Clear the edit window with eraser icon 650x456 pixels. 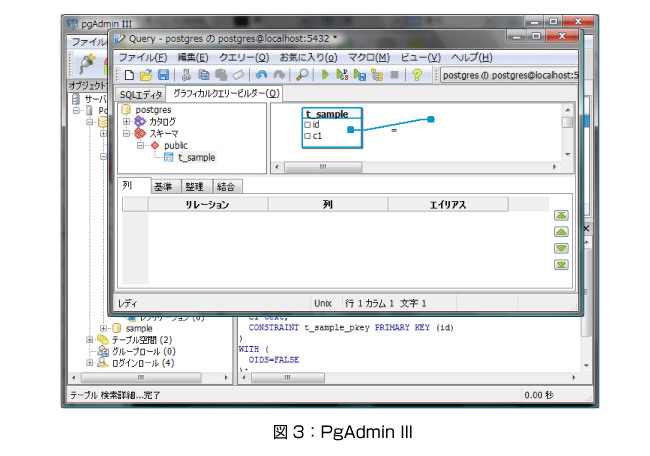click(238, 75)
